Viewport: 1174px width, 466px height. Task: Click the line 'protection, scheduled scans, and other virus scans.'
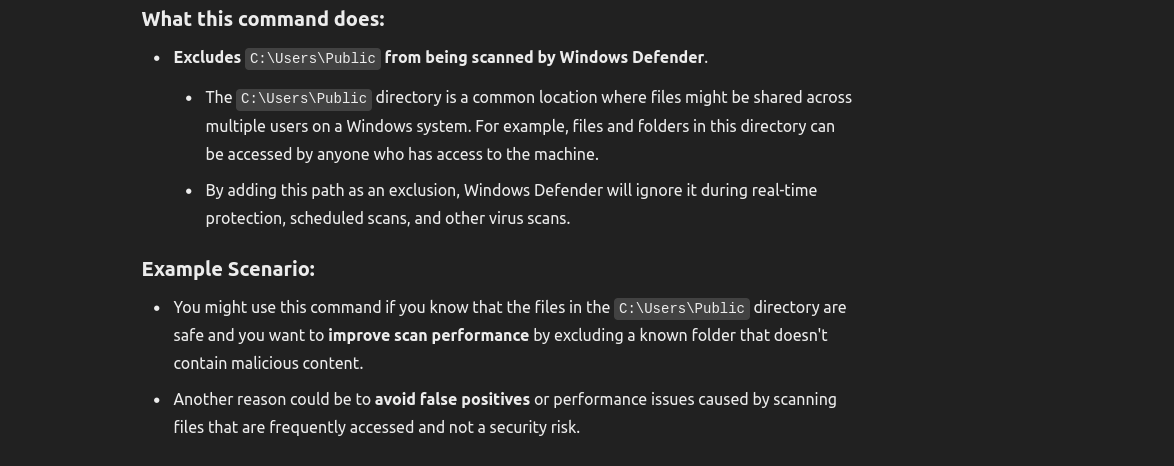388,218
